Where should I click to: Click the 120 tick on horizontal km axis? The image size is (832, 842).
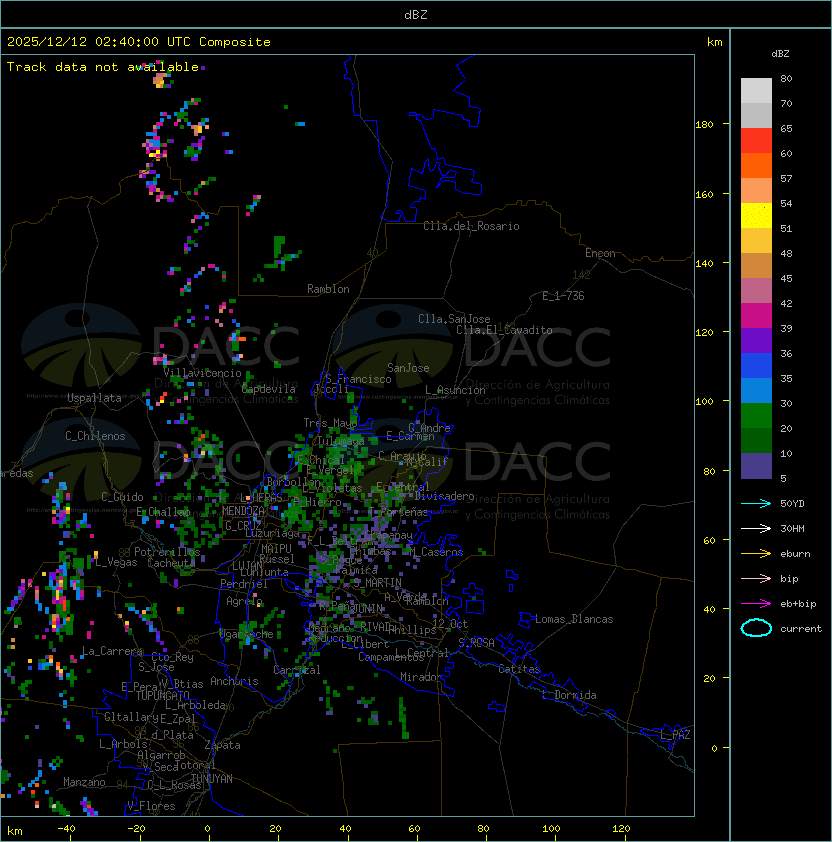click(x=621, y=828)
